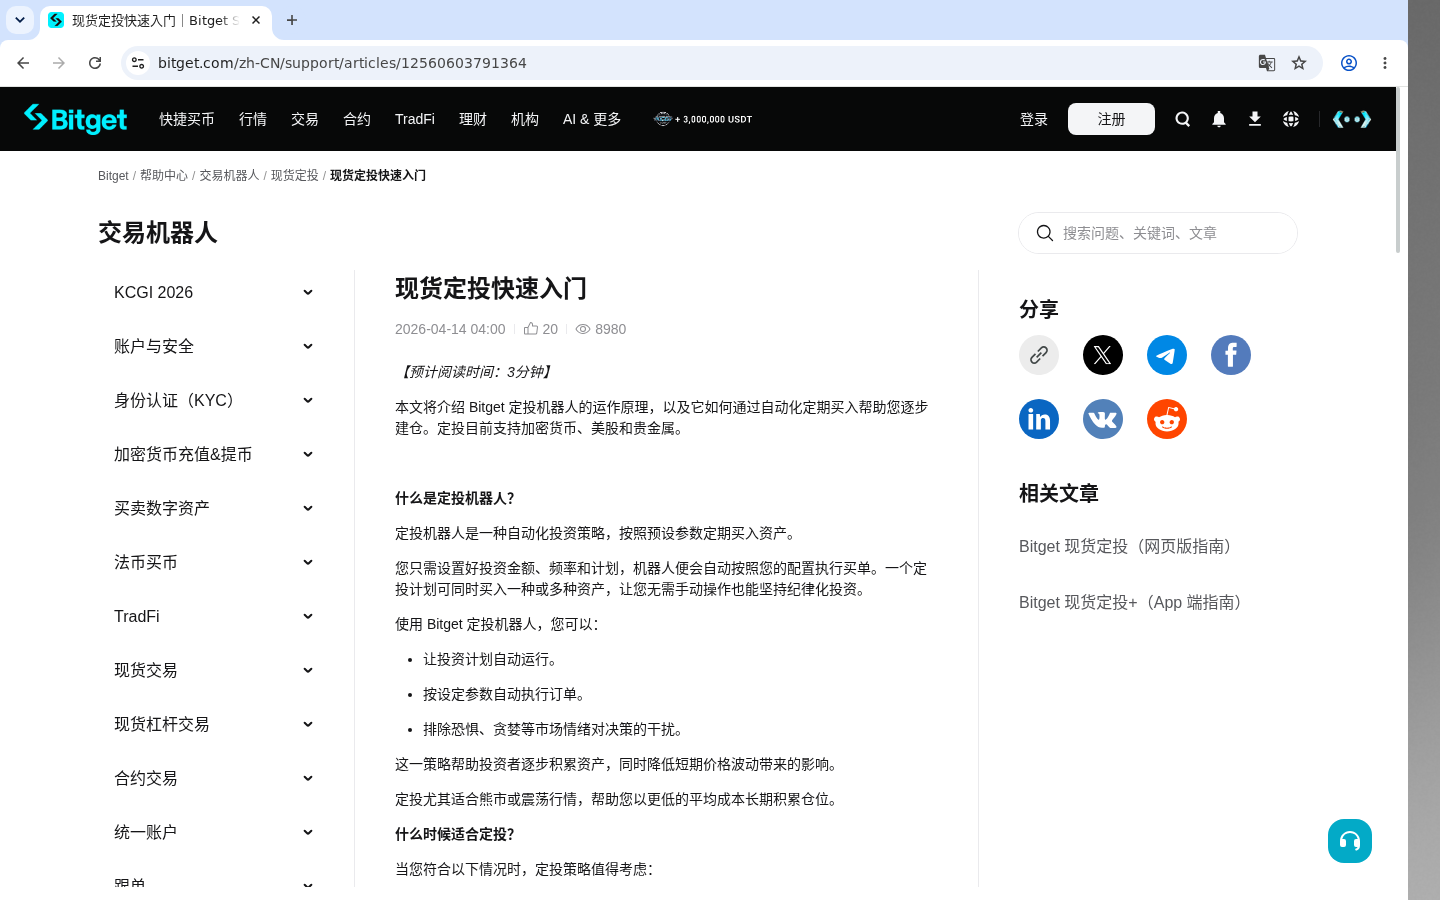
Task: Click the 注册 button
Action: point(1111,119)
